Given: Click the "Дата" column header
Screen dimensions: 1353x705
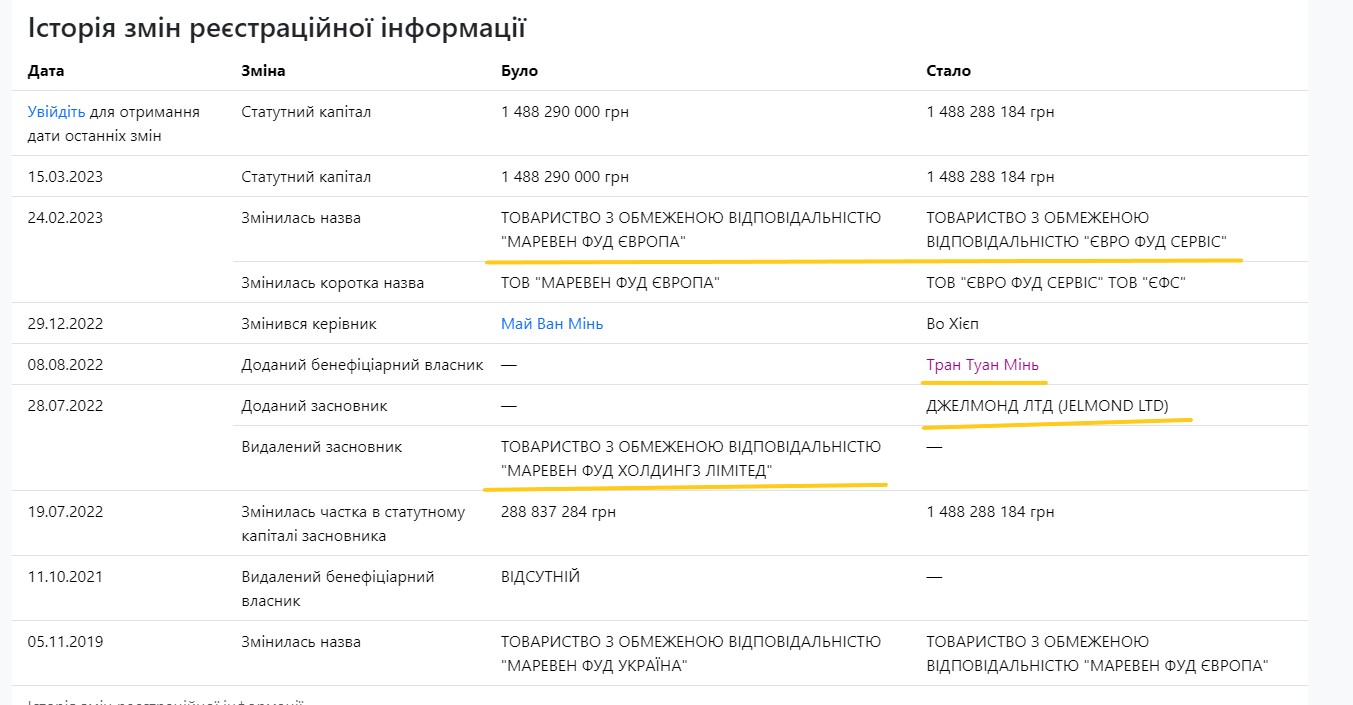Looking at the screenshot, I should click(x=46, y=71).
